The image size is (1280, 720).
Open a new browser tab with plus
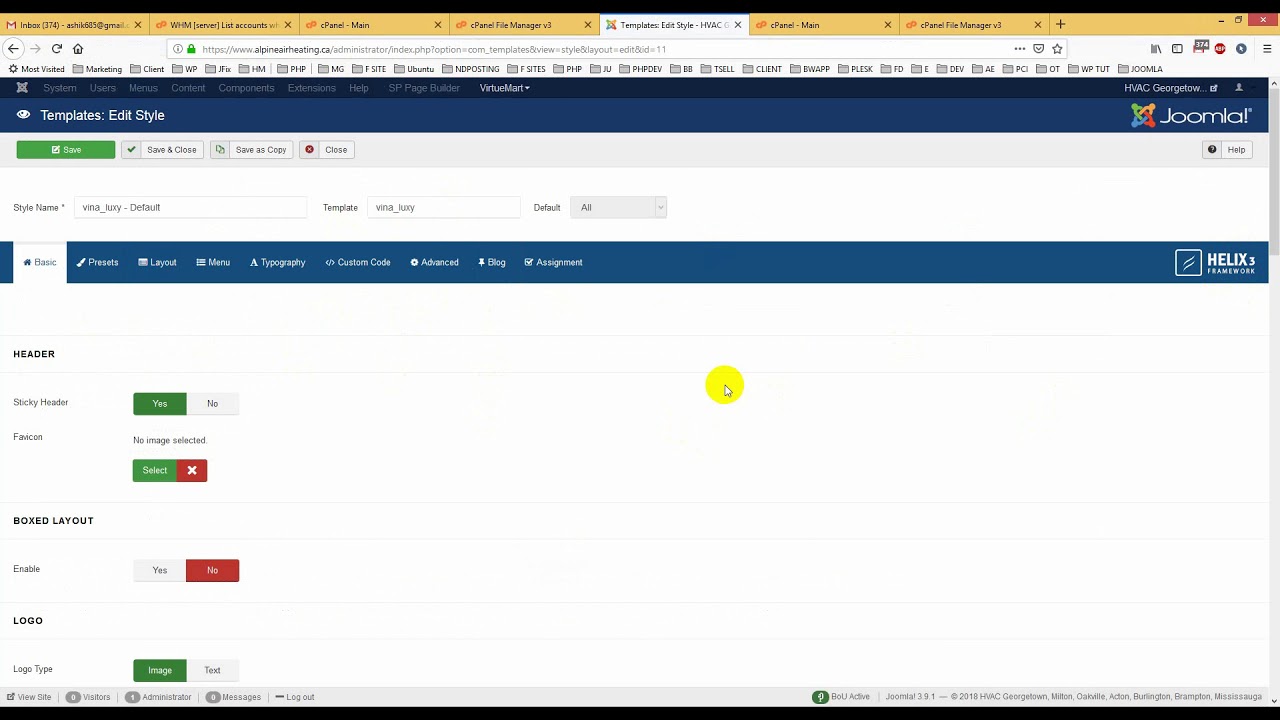pos(1060,24)
